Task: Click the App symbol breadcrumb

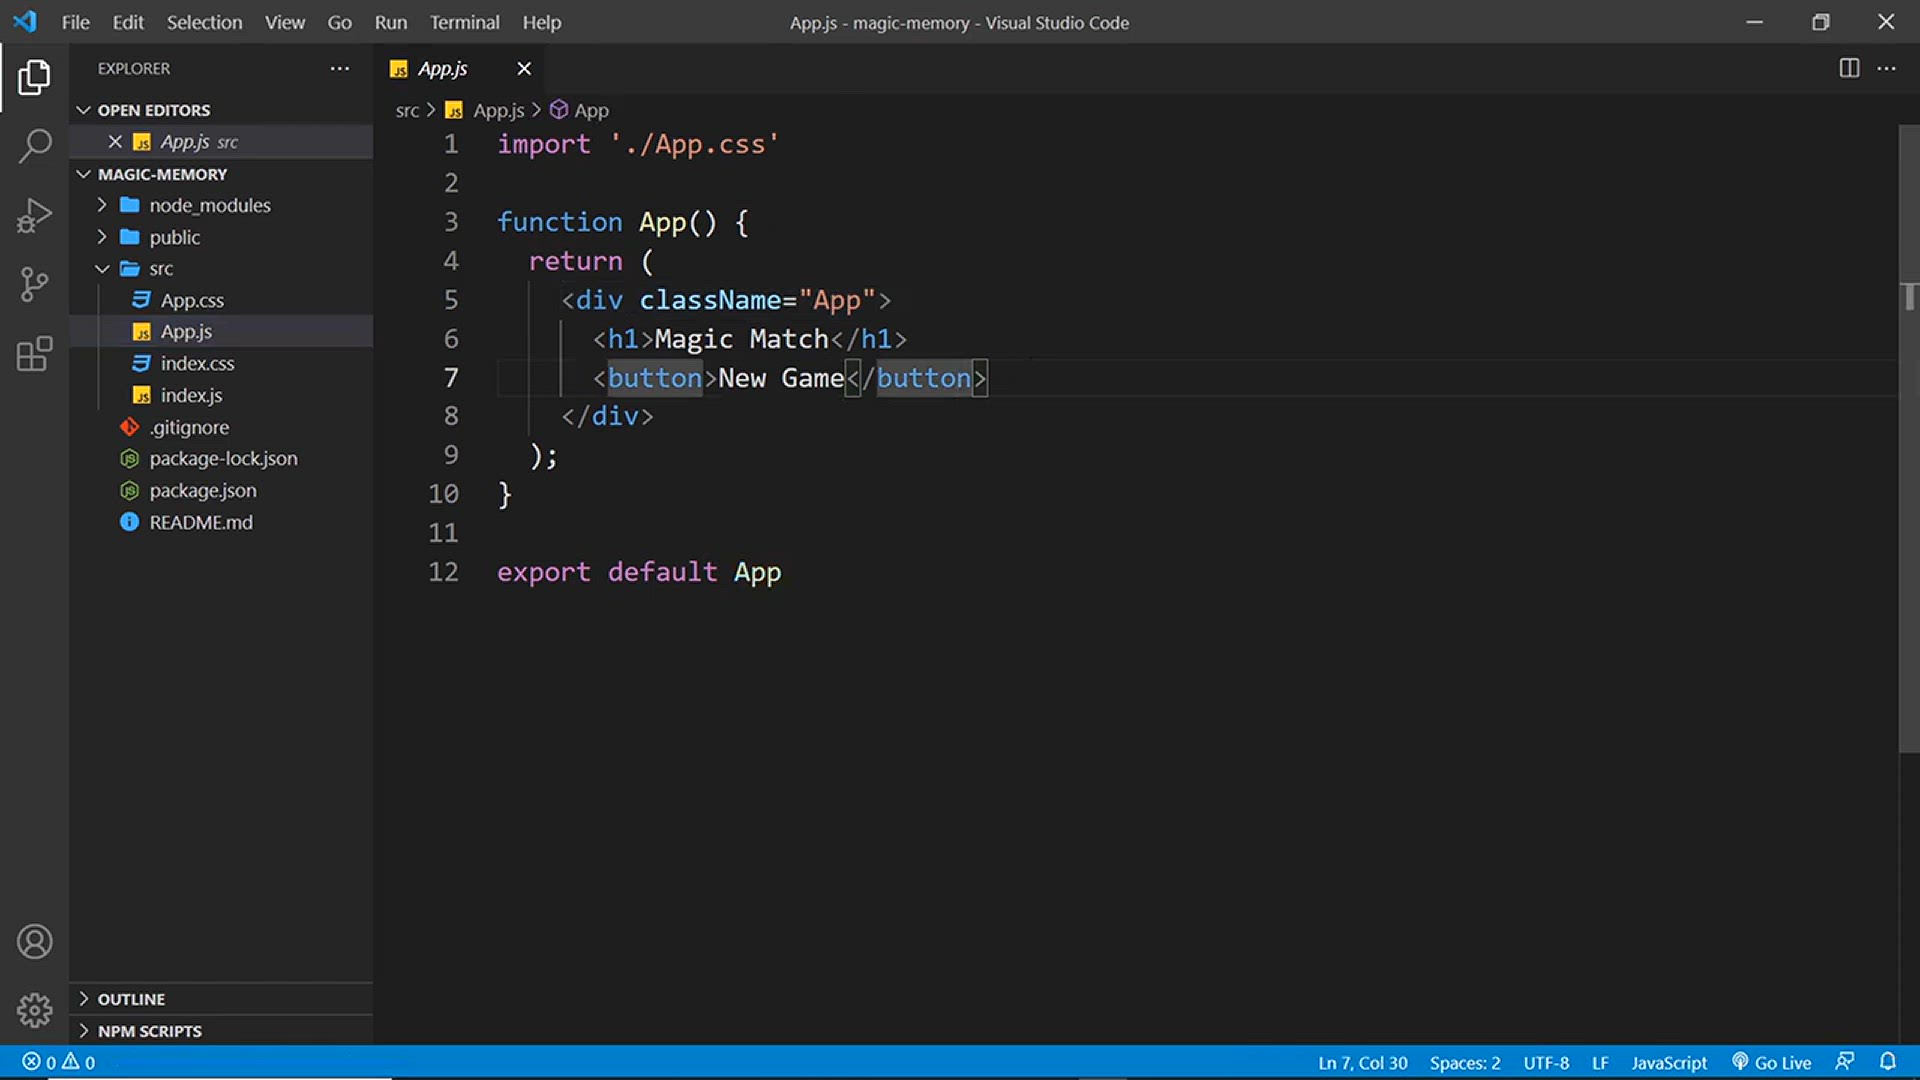Action: tap(580, 110)
